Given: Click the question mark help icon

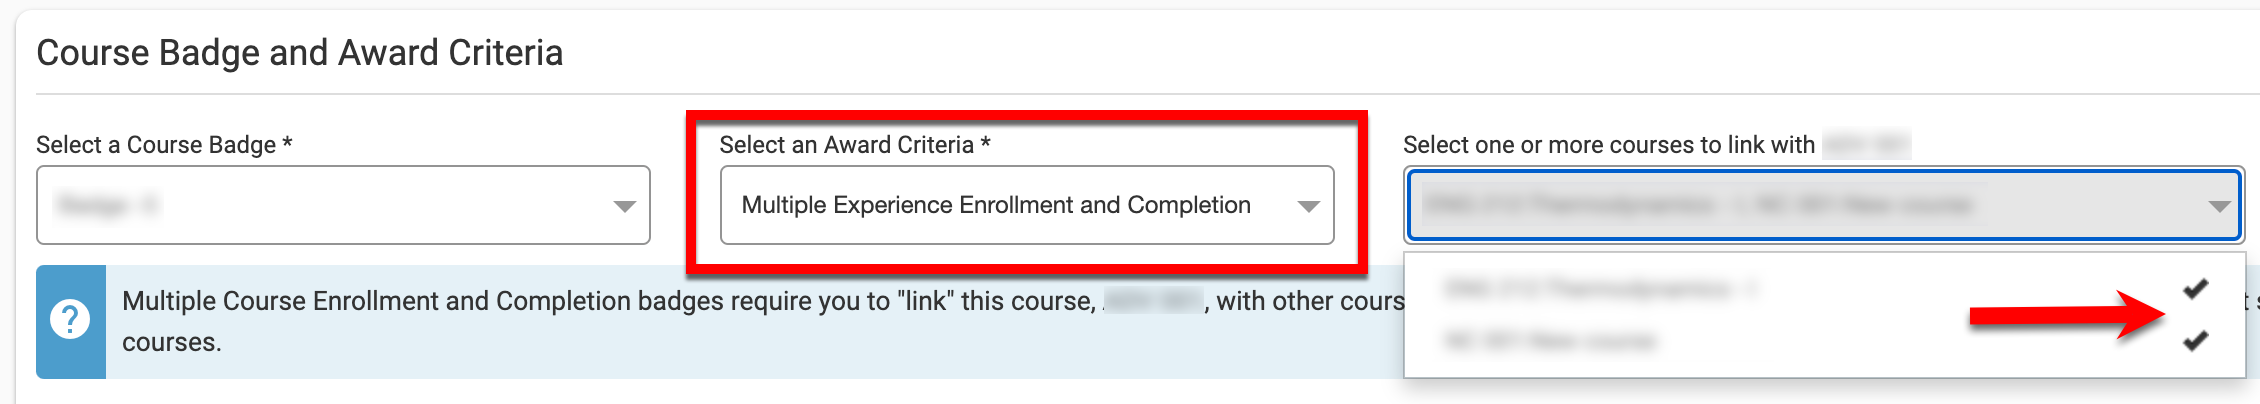Looking at the screenshot, I should (70, 321).
